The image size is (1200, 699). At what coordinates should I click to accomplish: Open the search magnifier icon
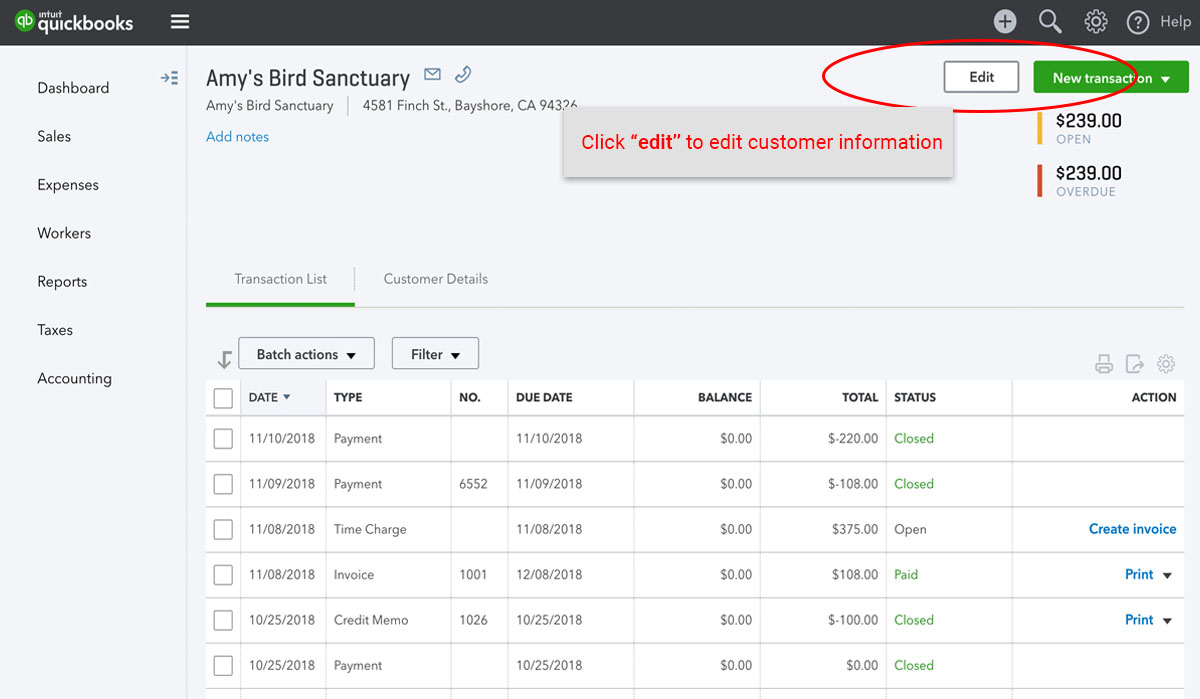(1050, 21)
